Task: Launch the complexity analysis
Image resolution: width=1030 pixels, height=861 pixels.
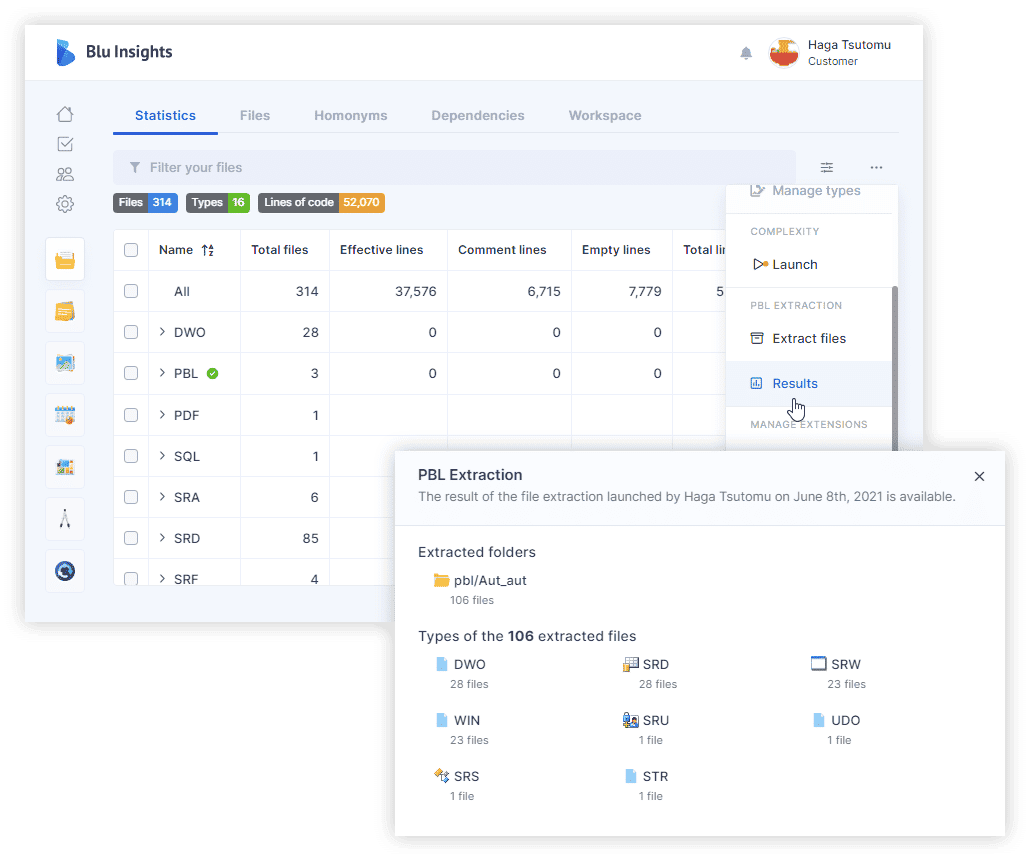Action: [808, 265]
